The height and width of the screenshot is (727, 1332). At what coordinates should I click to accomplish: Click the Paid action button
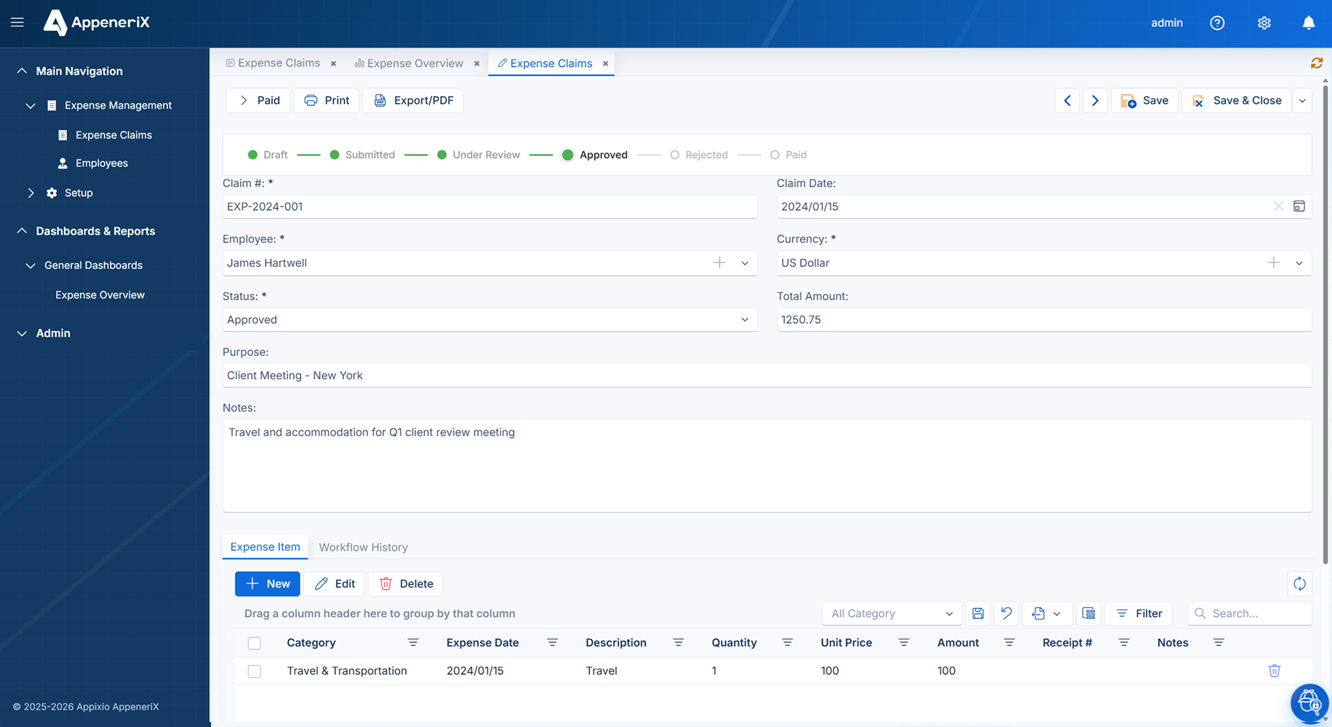[258, 100]
